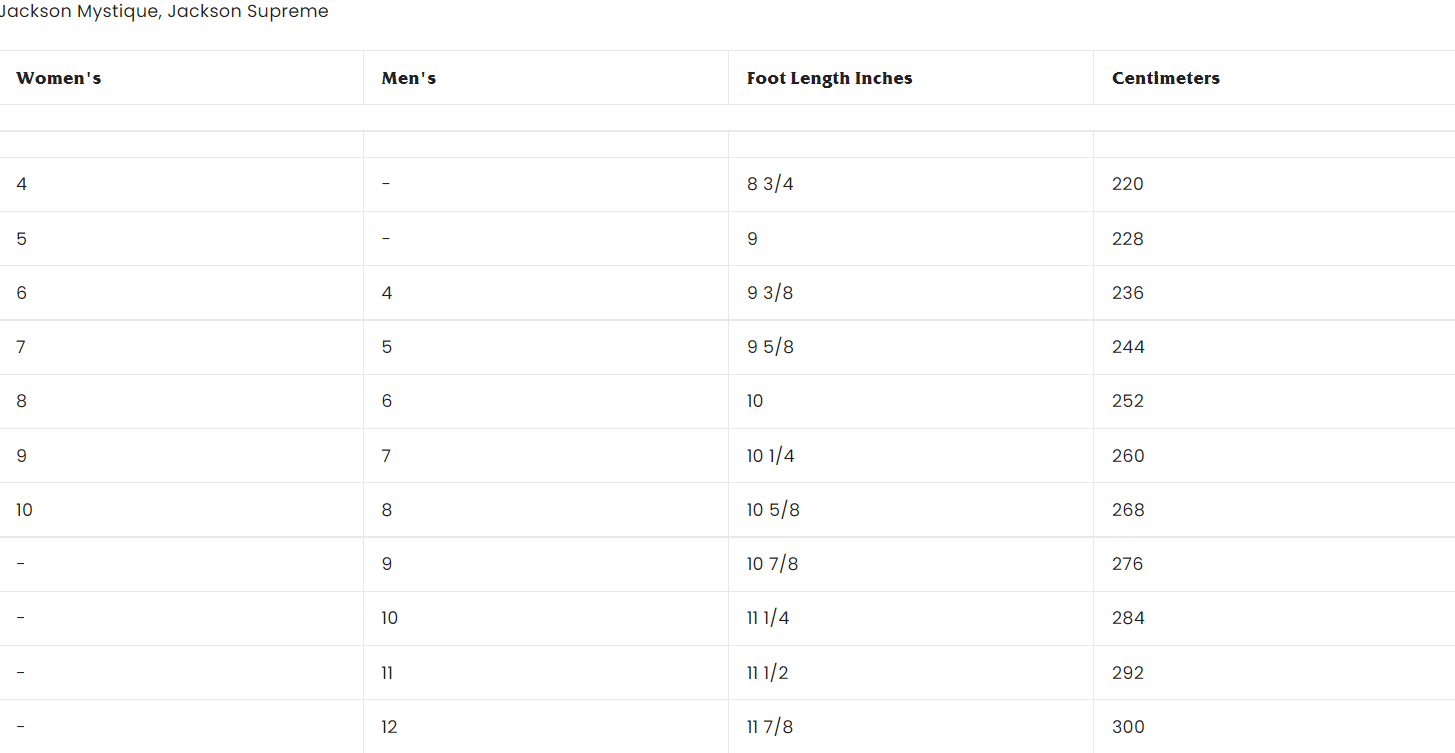Click the Men's column header
Image resolution: width=1455 pixels, height=753 pixels.
tap(409, 78)
